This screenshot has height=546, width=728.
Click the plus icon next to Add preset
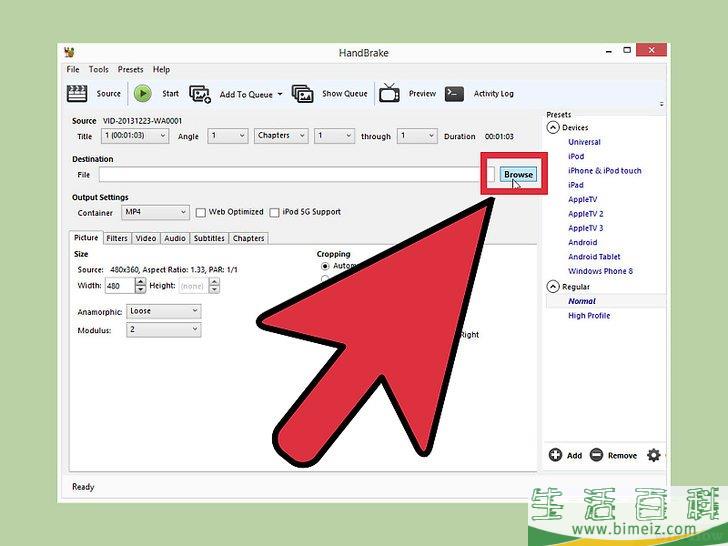(x=555, y=455)
